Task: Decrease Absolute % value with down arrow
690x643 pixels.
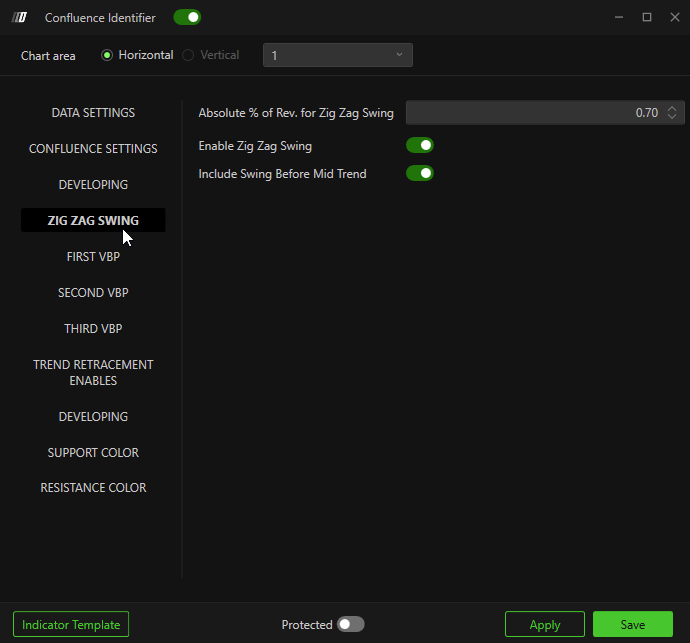Action: (672, 117)
